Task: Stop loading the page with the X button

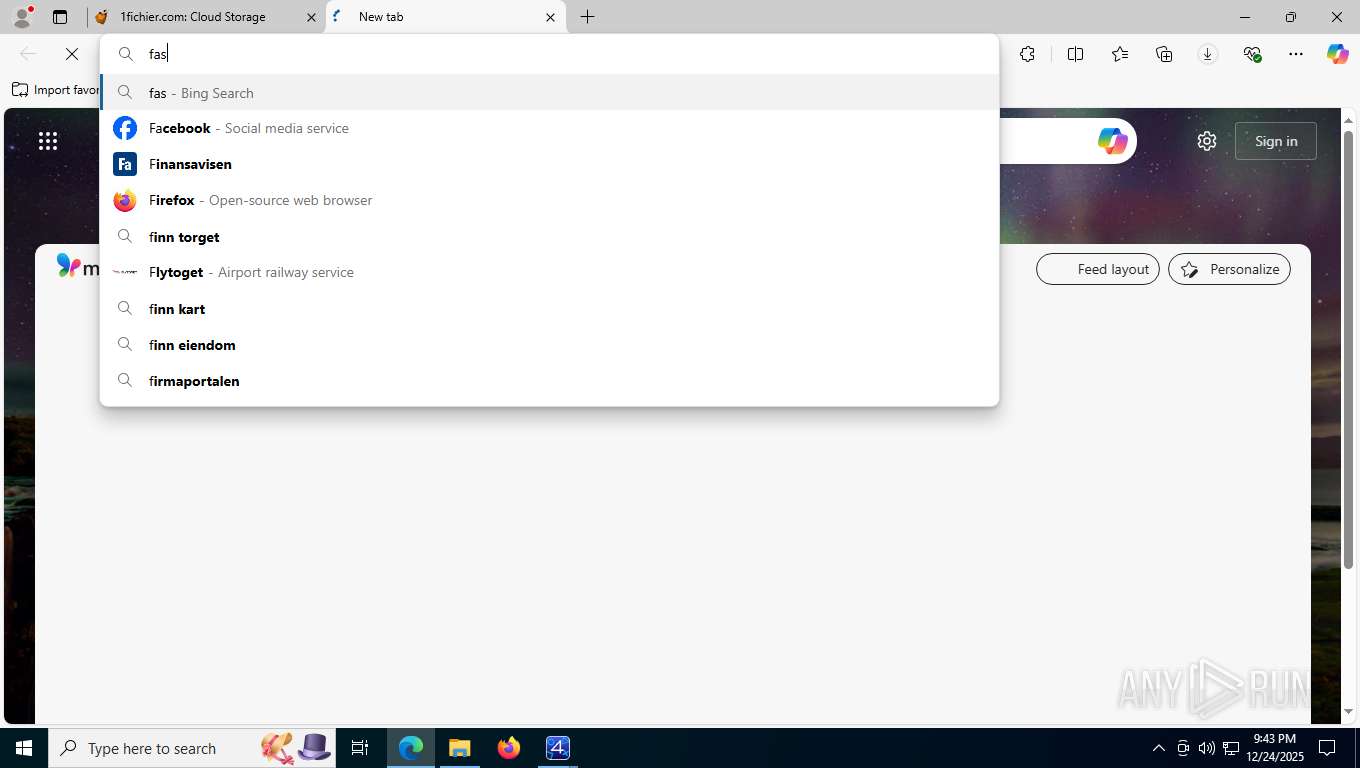Action: coord(71,54)
